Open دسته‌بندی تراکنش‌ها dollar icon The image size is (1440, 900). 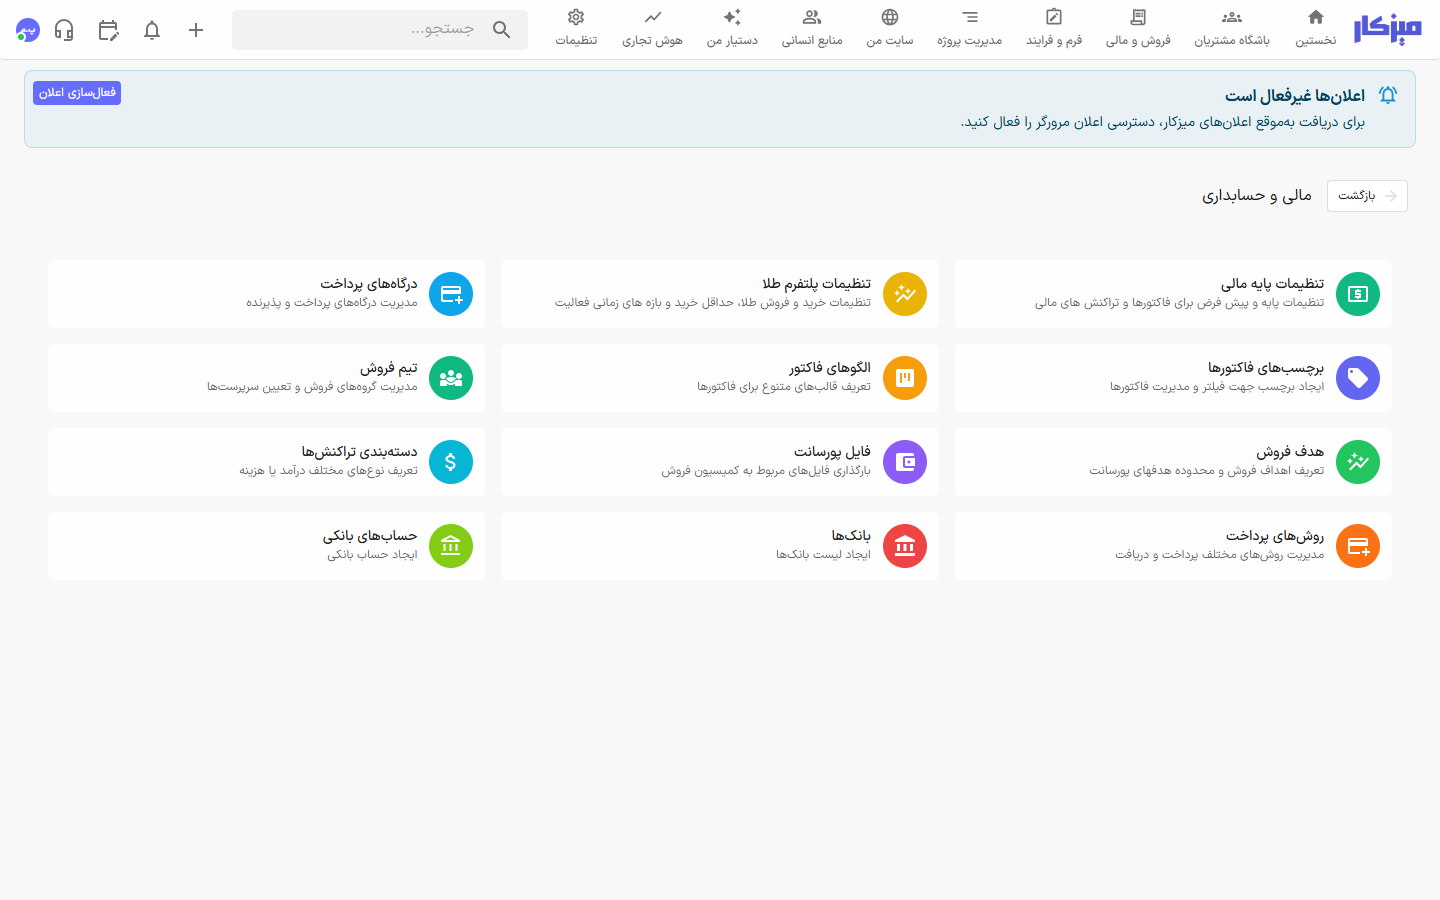point(451,462)
